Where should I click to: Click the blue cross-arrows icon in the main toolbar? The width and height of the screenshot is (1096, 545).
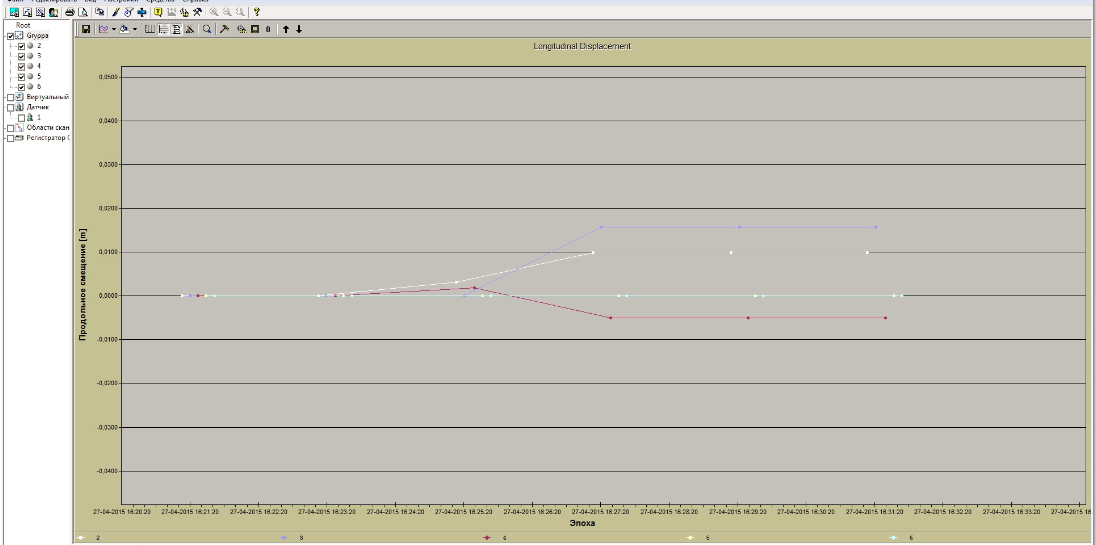coord(142,12)
